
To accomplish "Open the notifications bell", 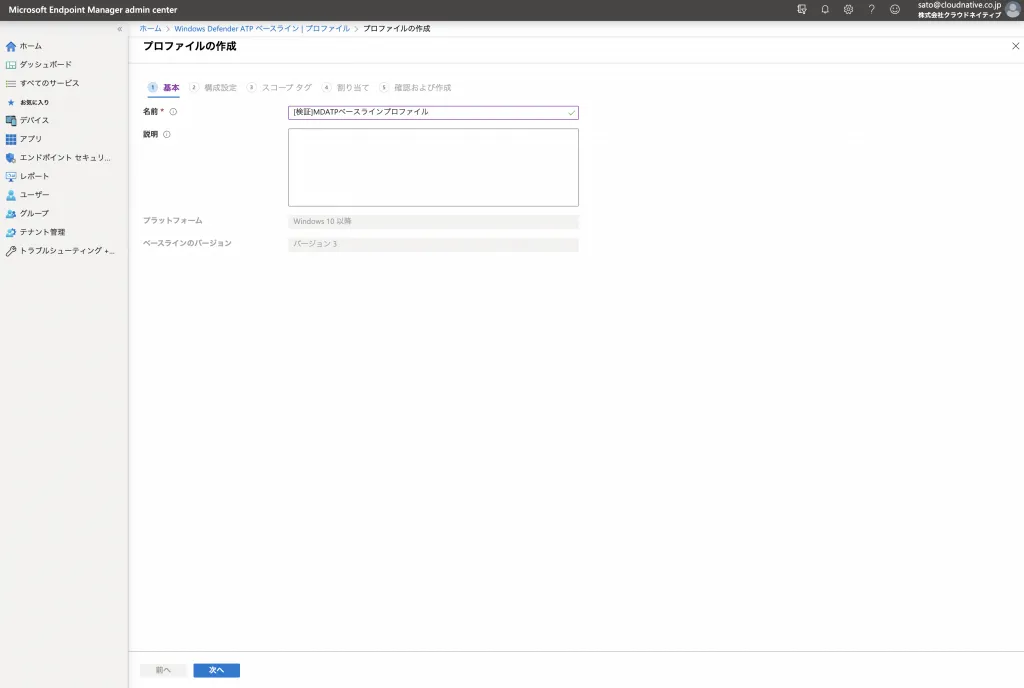I will click(825, 10).
